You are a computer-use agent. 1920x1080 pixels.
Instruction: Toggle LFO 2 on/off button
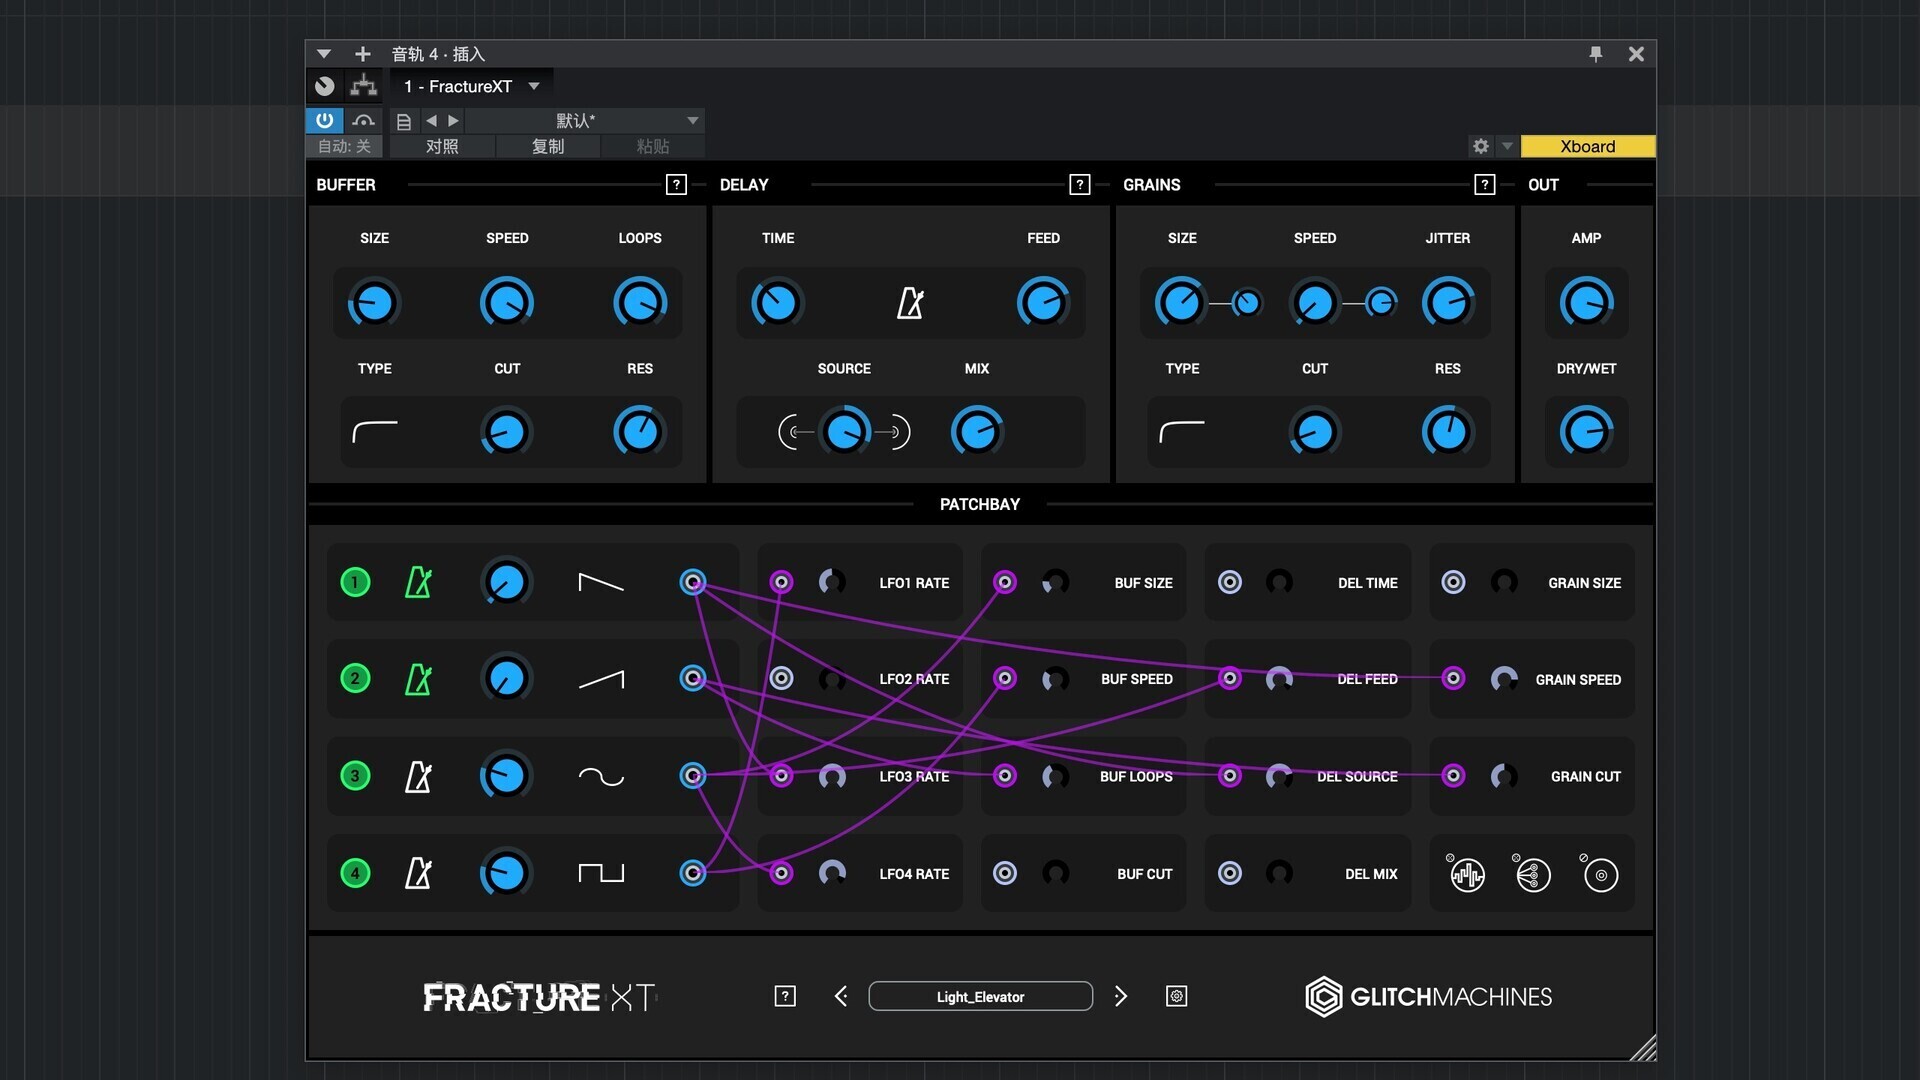tap(355, 679)
